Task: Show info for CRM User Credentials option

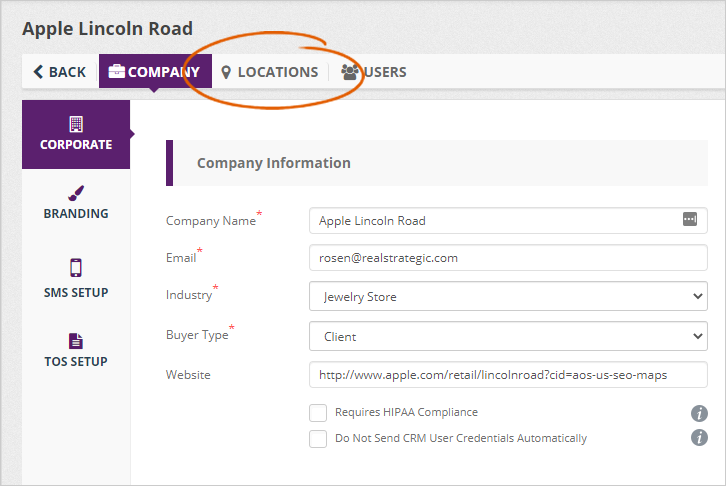Action: click(x=700, y=438)
